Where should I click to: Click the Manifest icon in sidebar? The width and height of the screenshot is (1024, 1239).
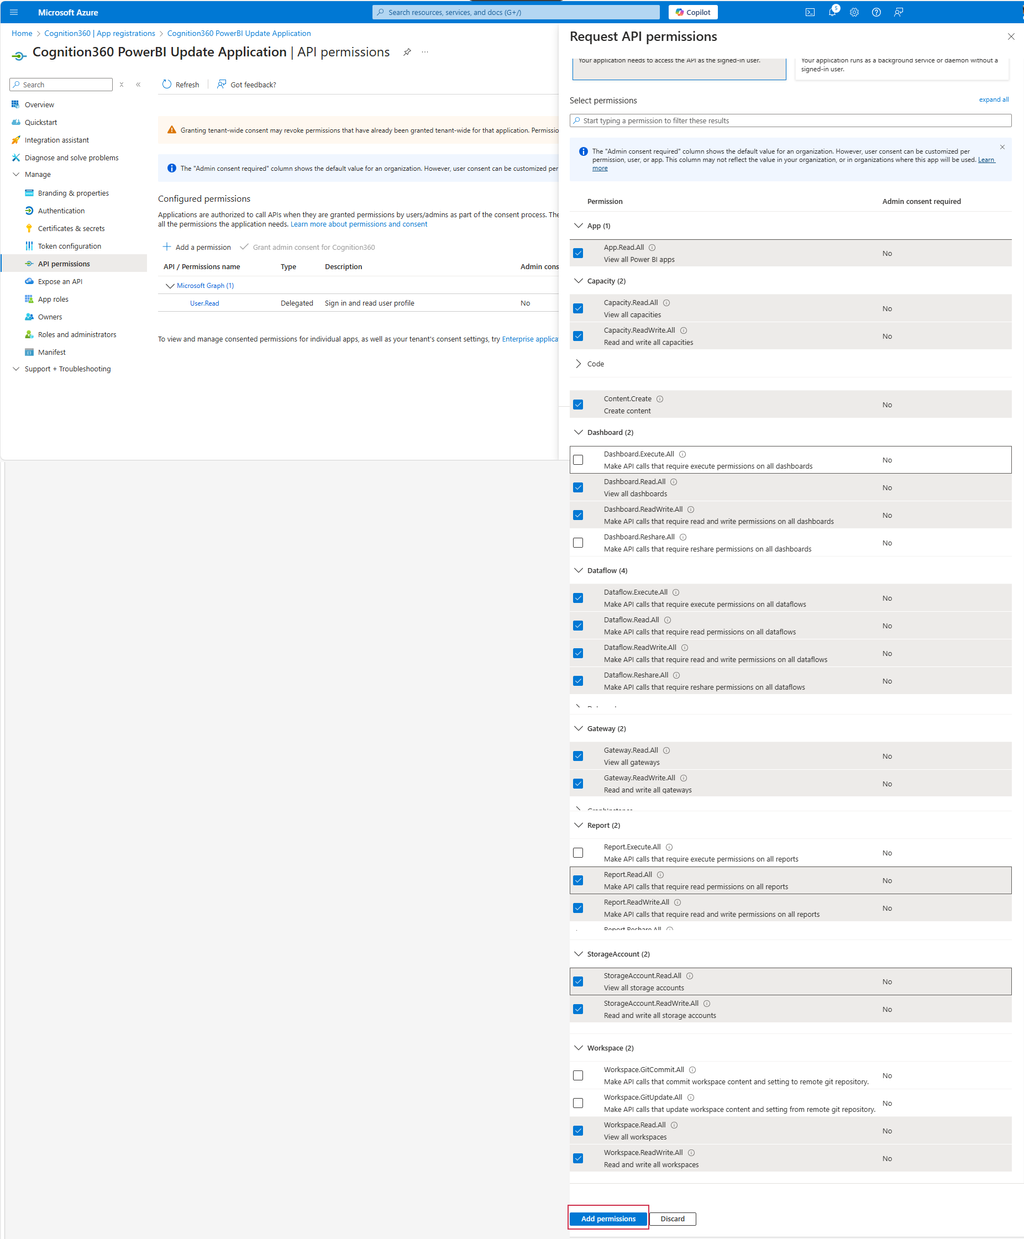pyautogui.click(x=29, y=352)
